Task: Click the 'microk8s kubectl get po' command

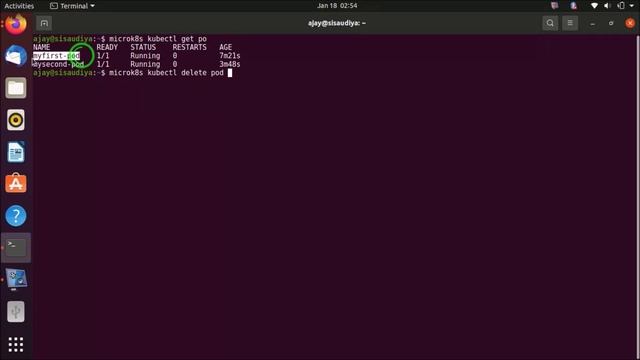Action: (x=158, y=39)
